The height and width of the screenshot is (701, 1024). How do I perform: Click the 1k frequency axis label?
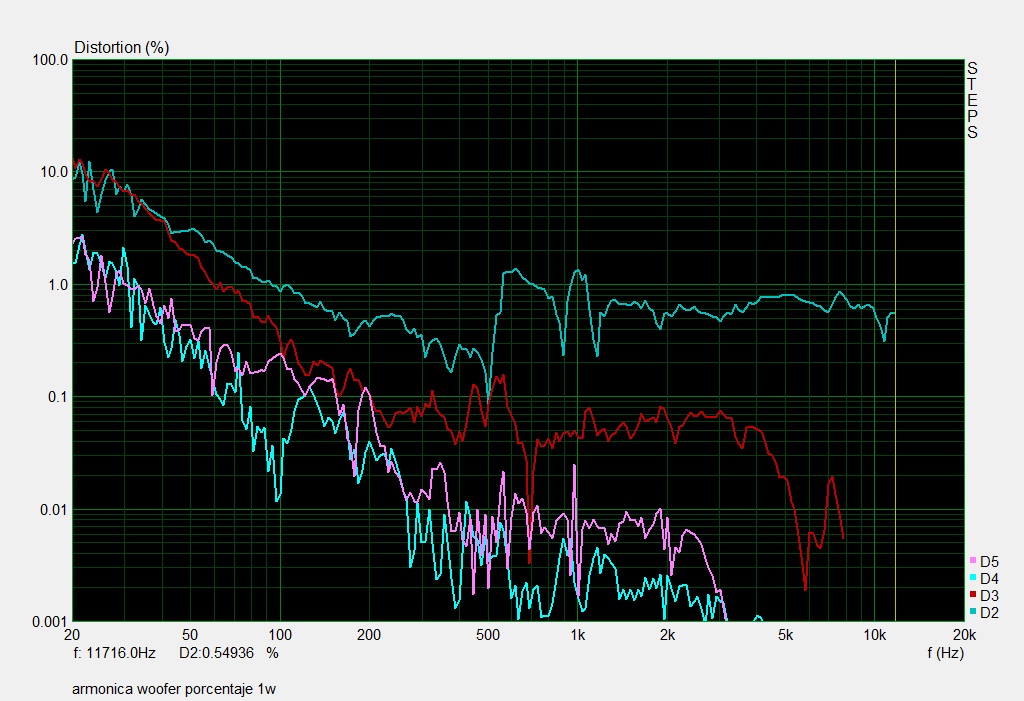577,635
